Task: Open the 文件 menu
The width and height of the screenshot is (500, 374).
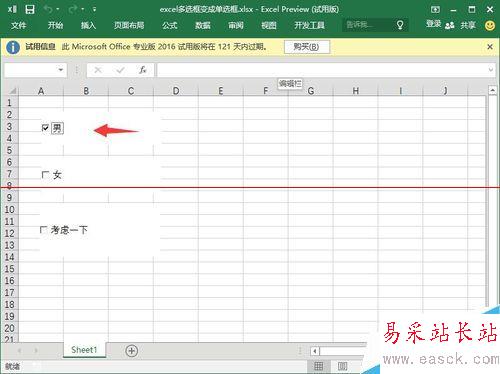Action: [18, 25]
